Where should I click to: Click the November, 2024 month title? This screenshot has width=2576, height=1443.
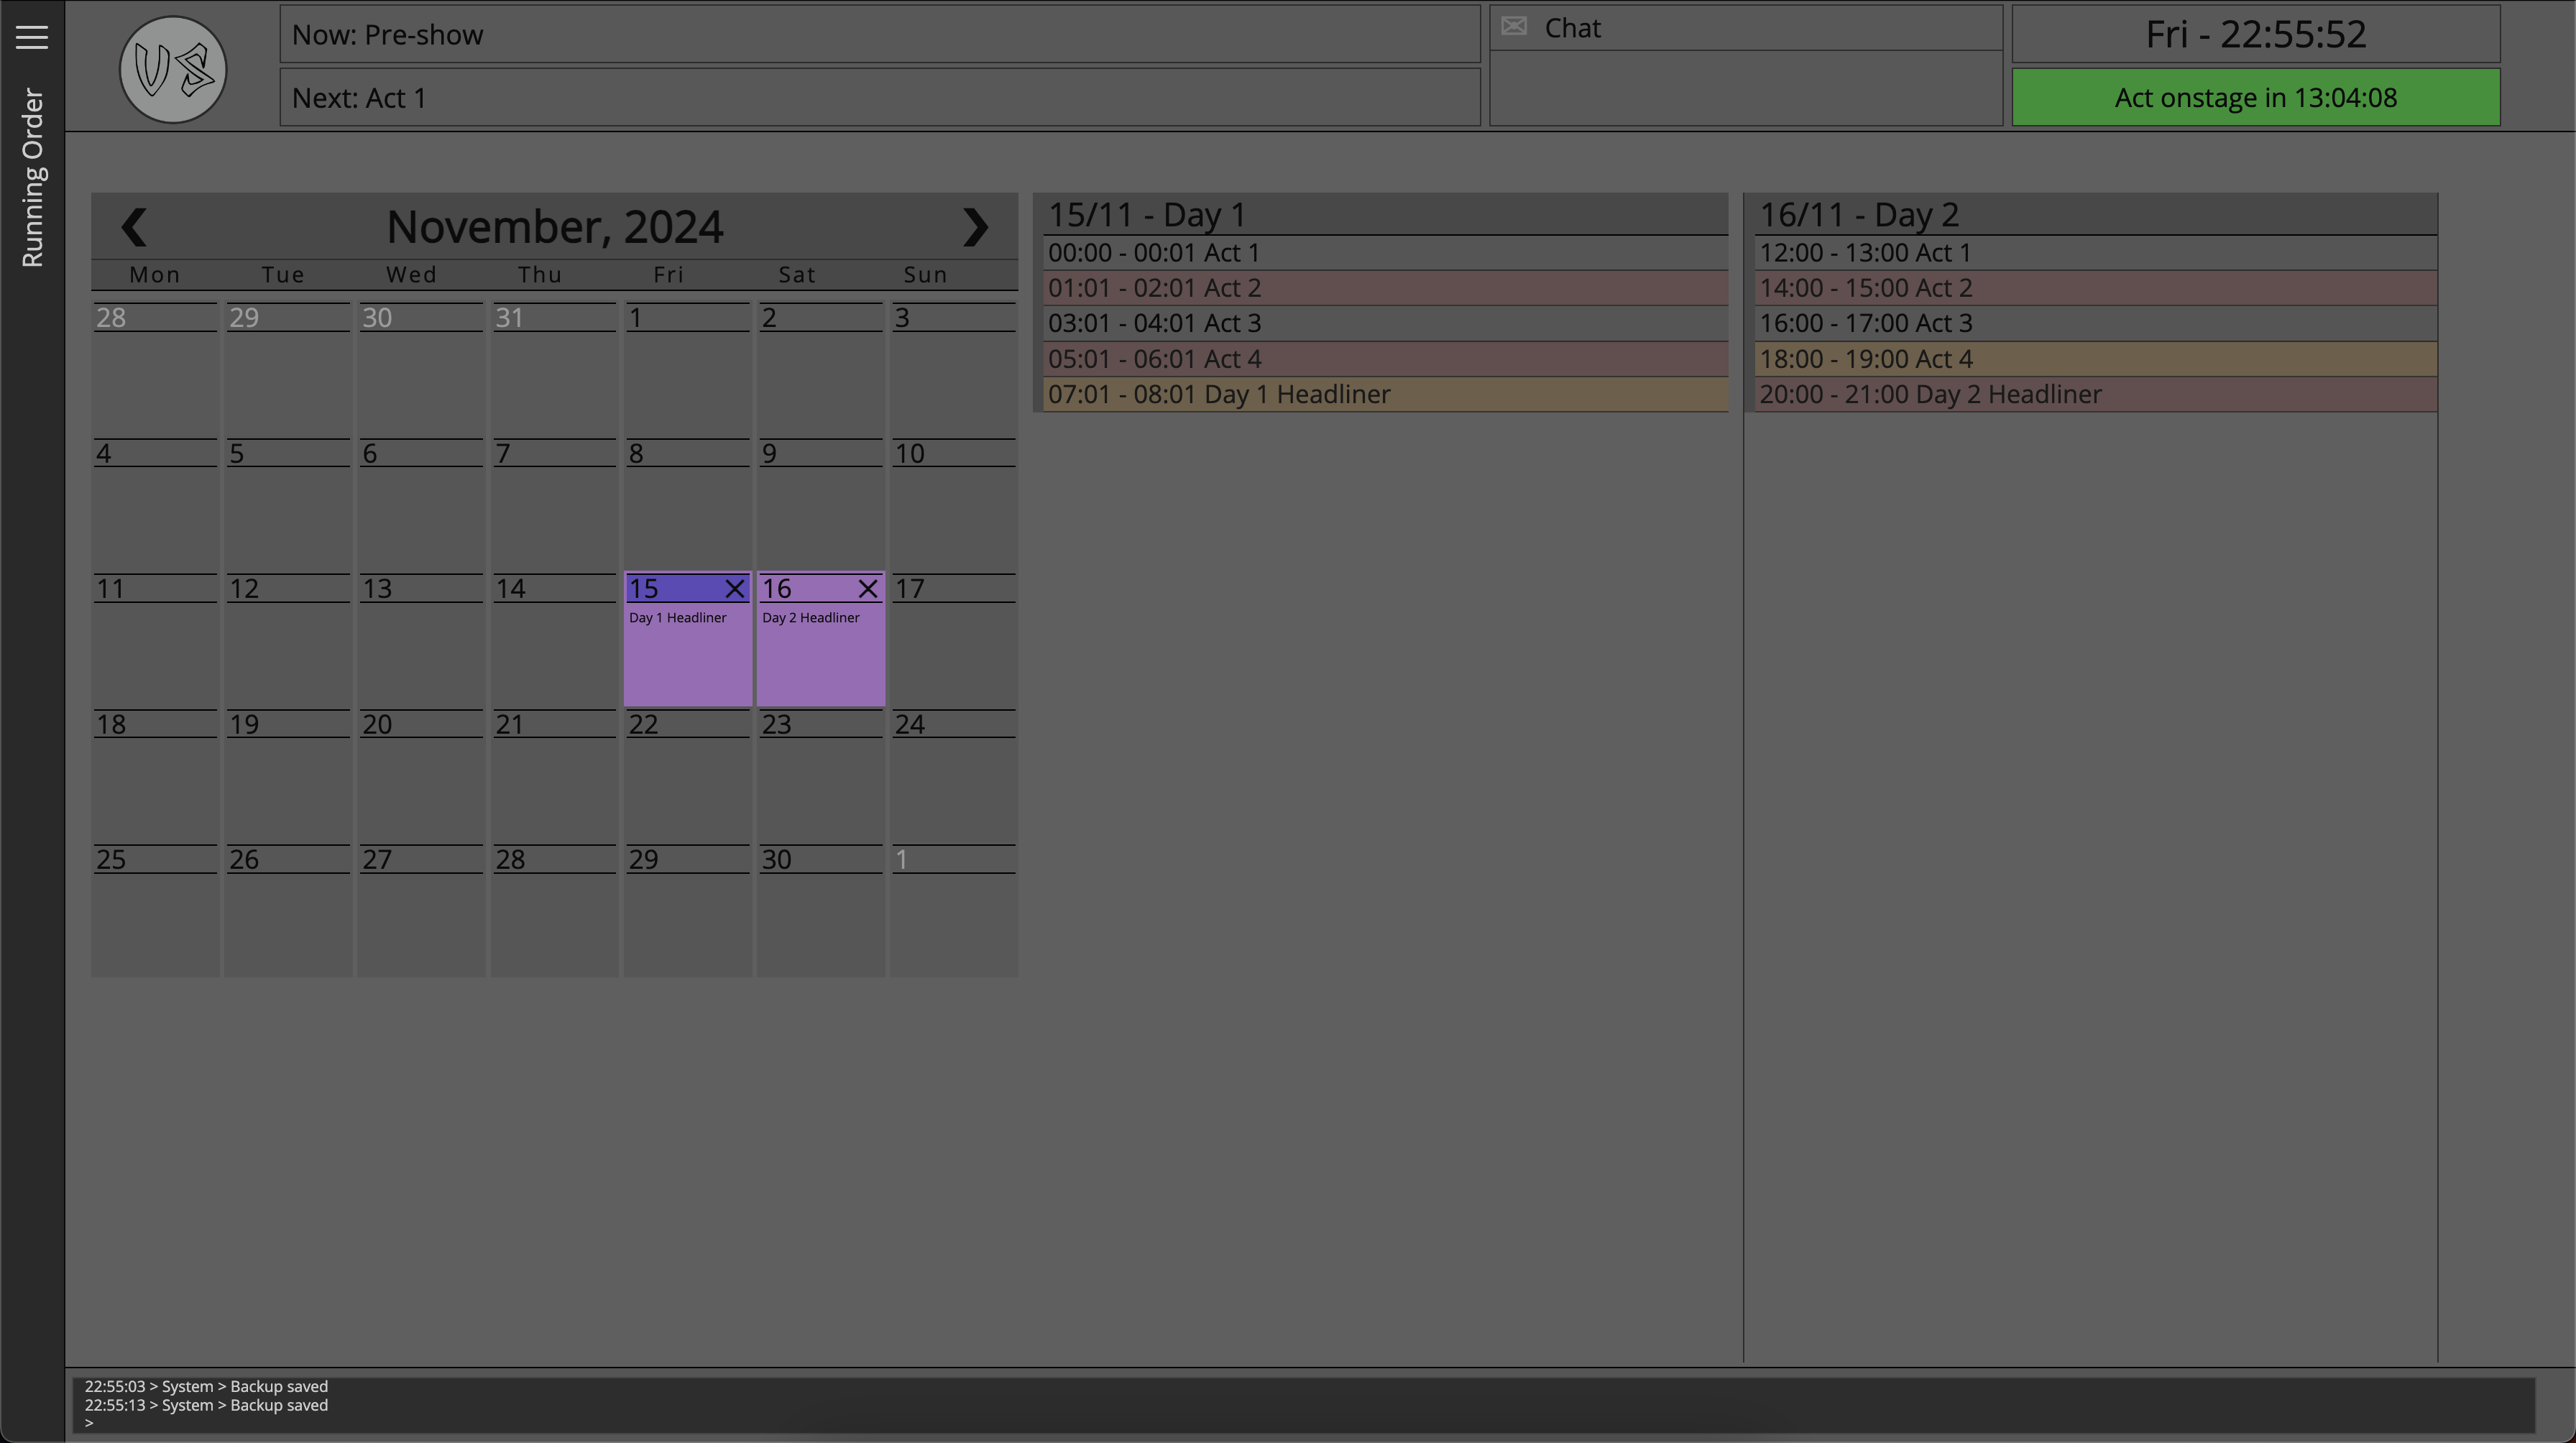[555, 227]
